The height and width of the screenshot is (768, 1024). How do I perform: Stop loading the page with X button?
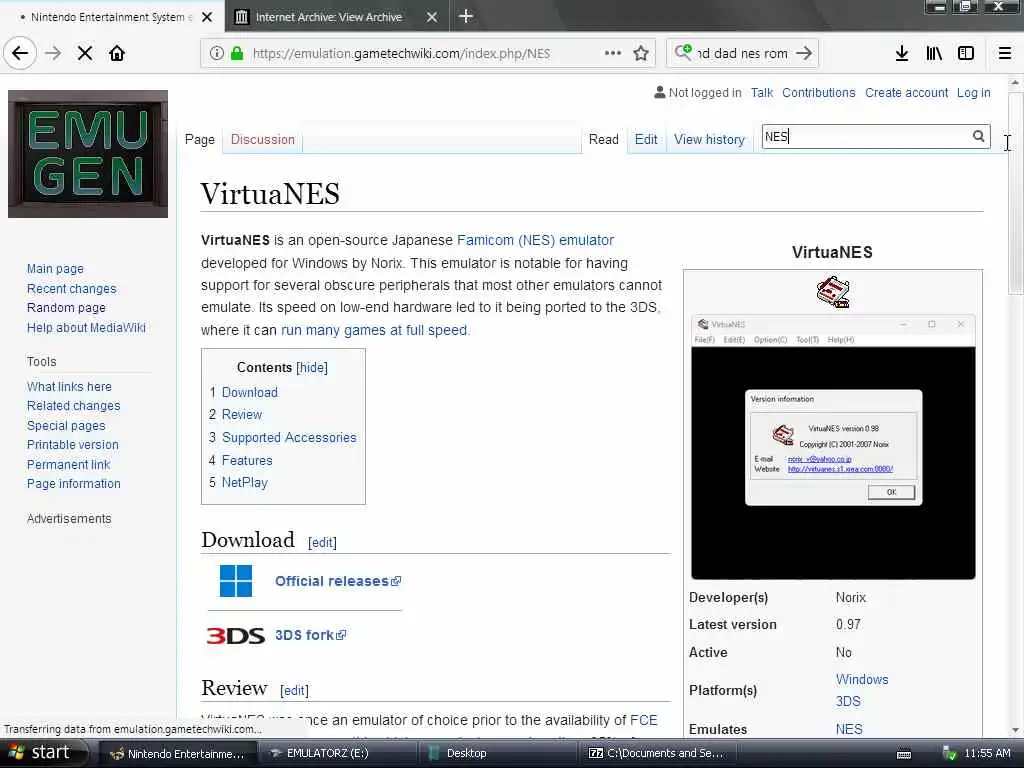tap(85, 54)
